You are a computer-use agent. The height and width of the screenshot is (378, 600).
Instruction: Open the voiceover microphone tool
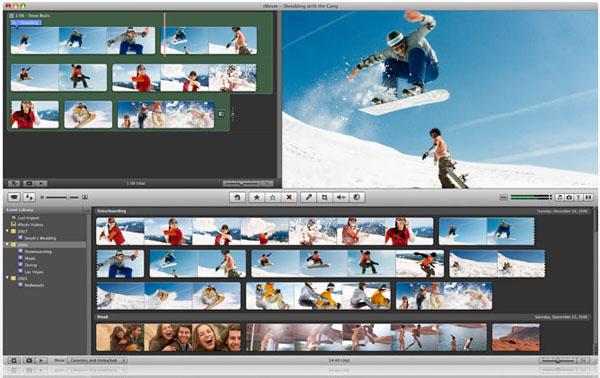coord(308,197)
